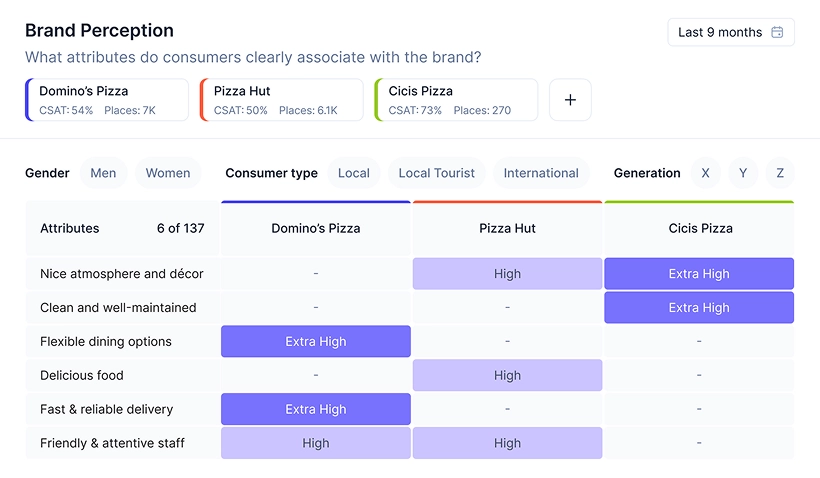820x478 pixels.
Task: Click Cicis Pizza column header
Action: [699, 228]
